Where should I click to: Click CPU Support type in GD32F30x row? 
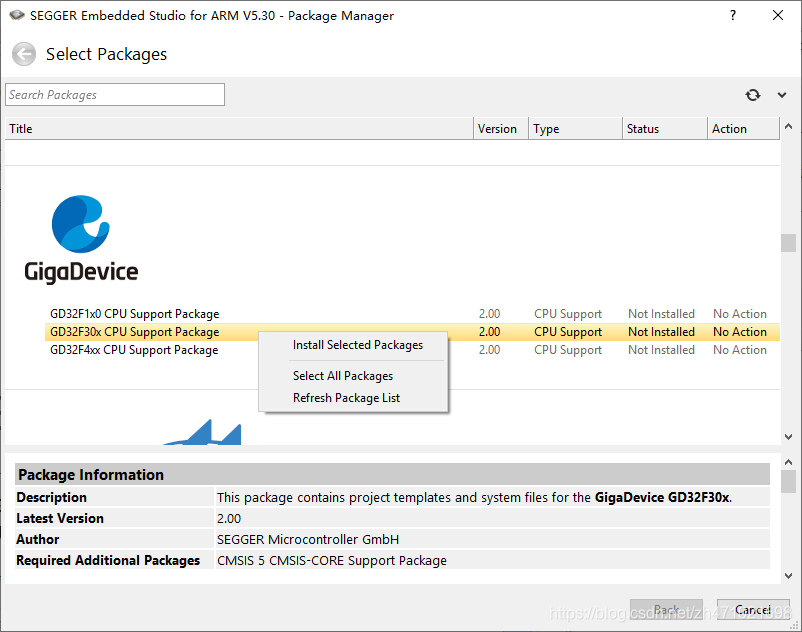coord(568,332)
